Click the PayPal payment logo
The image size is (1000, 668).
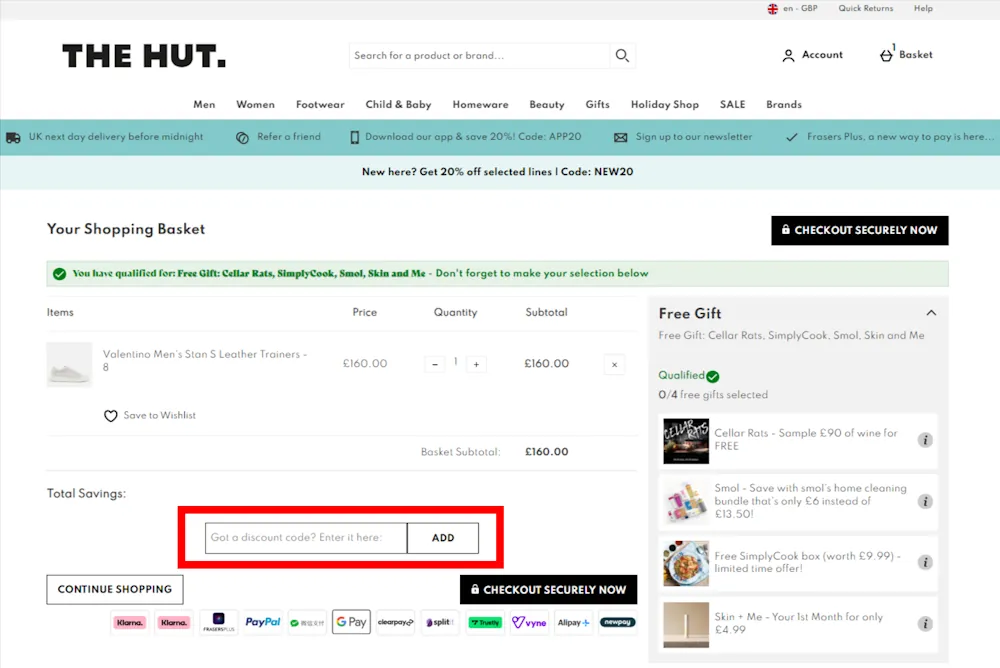pyautogui.click(x=263, y=622)
